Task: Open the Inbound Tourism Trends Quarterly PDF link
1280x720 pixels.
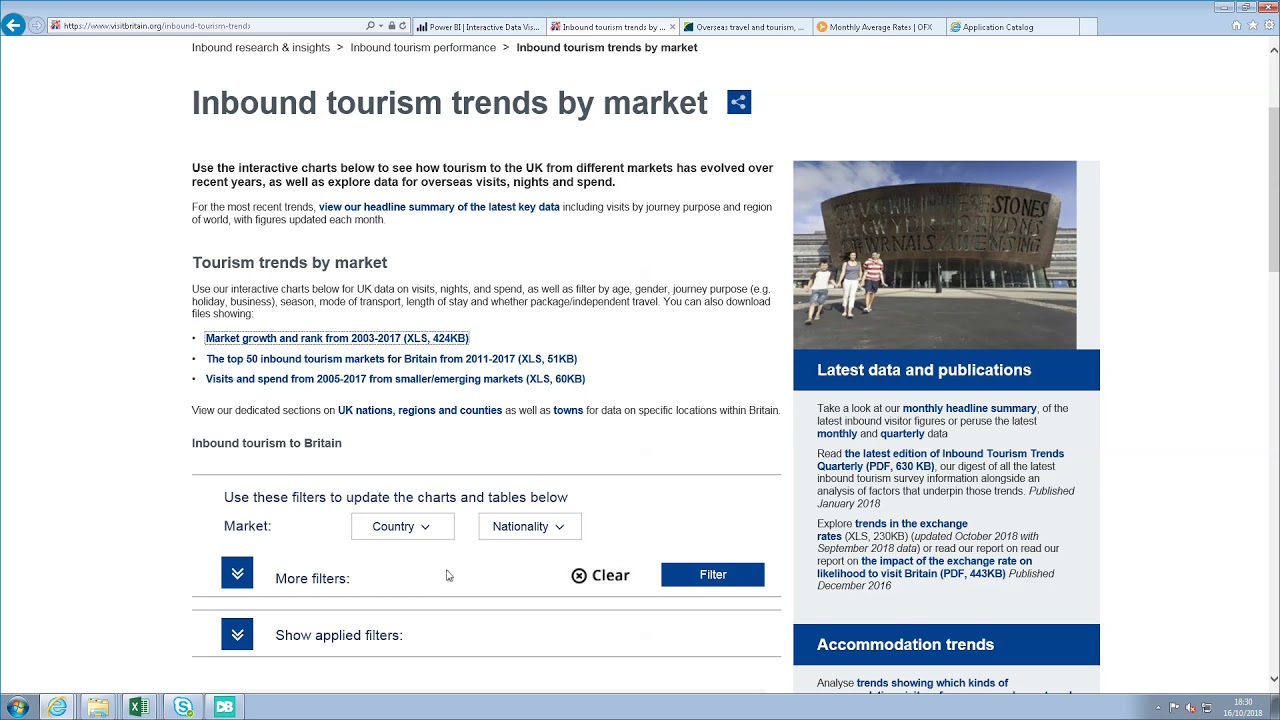Action: [x=940, y=460]
